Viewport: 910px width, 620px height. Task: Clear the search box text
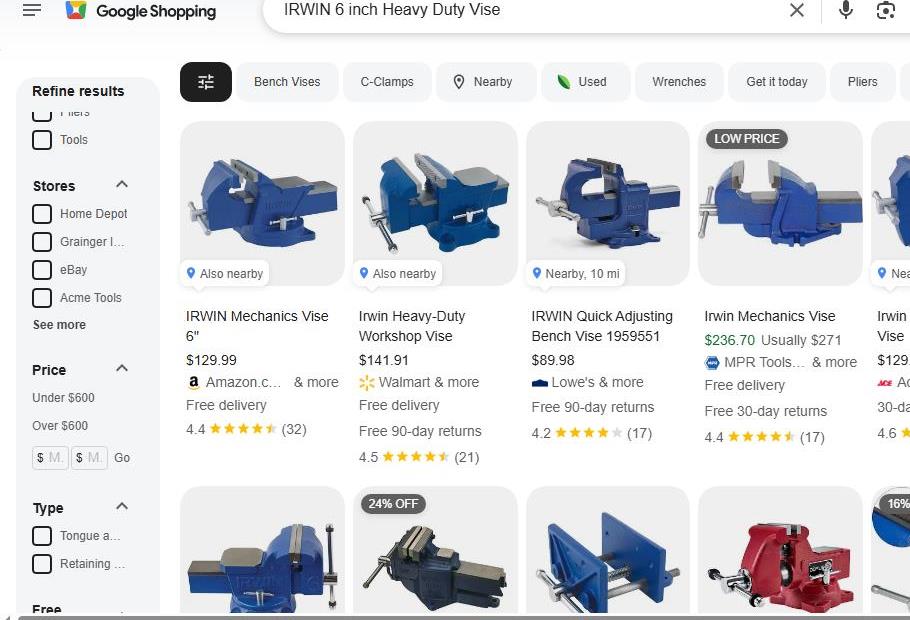point(797,10)
